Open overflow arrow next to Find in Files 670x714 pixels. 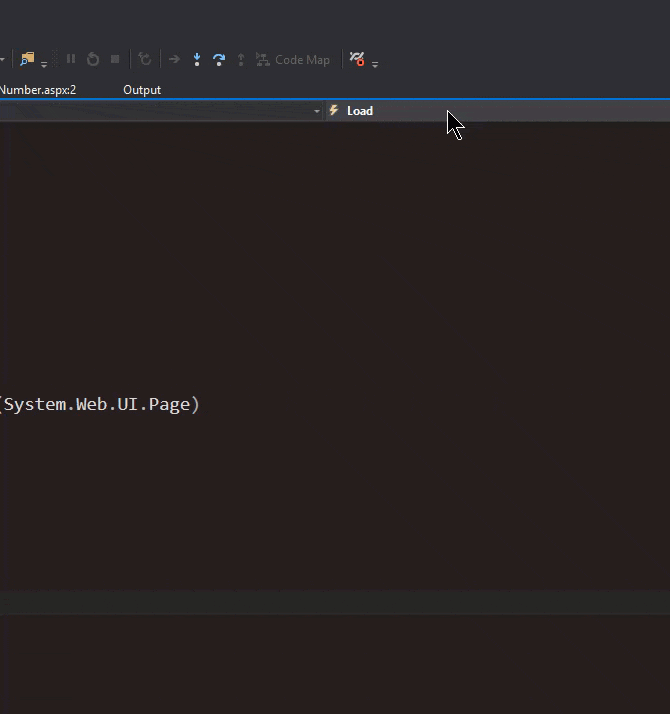[44, 64]
